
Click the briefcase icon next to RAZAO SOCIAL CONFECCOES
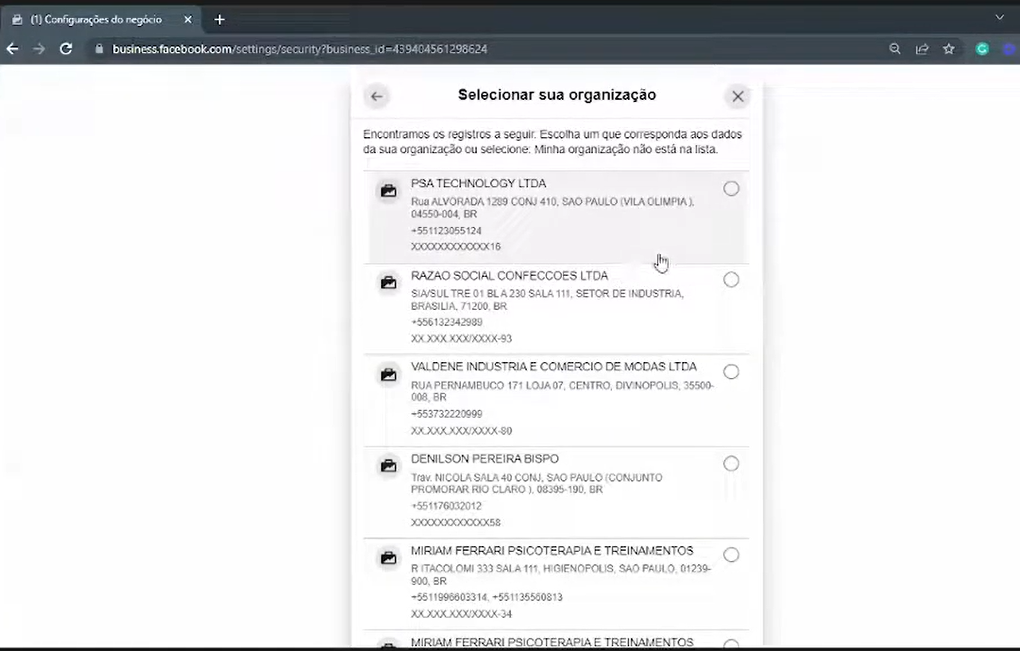pyautogui.click(x=388, y=282)
